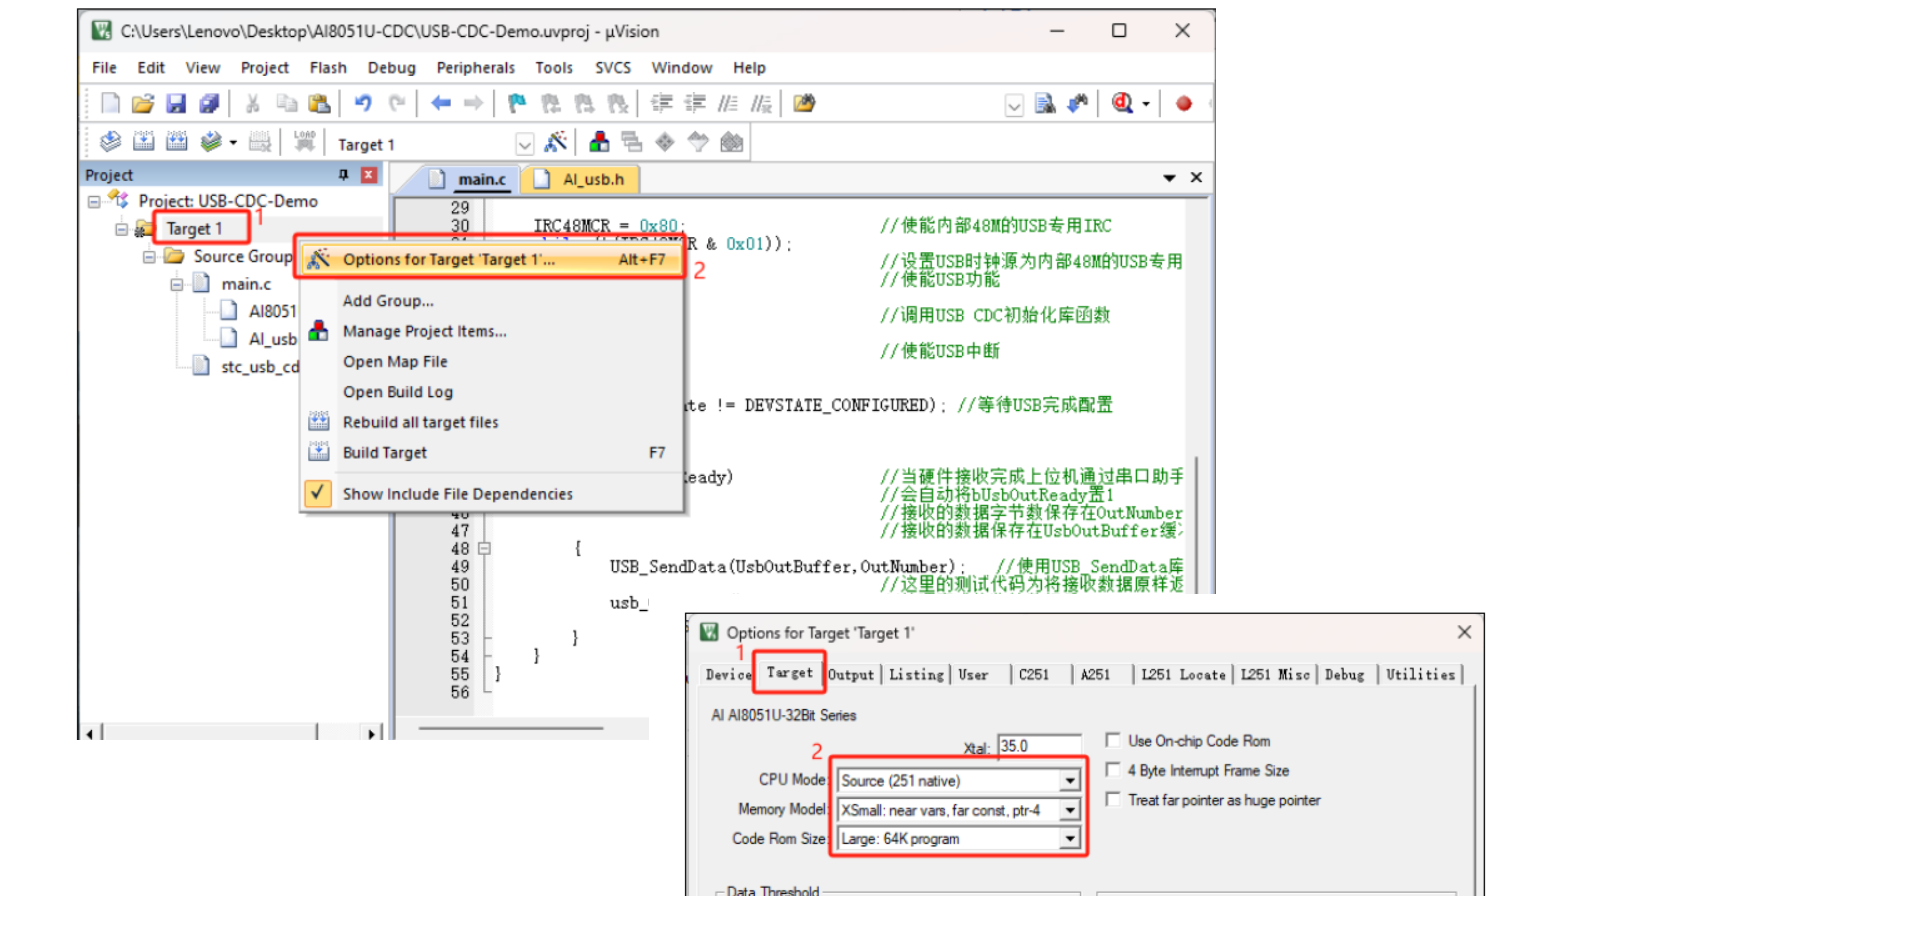The width and height of the screenshot is (1914, 927).
Task: Choose Build Target menu entry
Action: (x=385, y=453)
